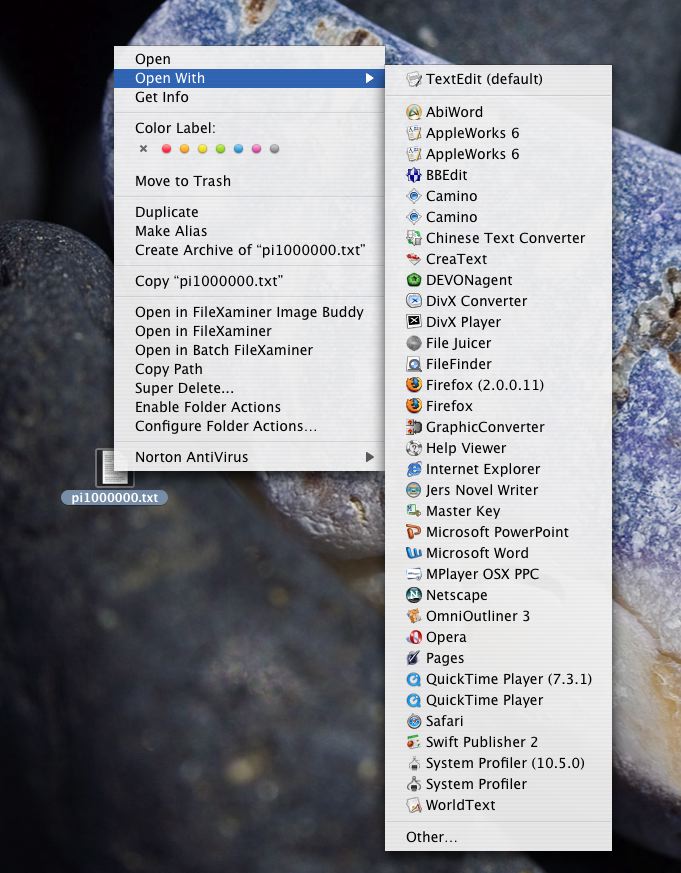The height and width of the screenshot is (873, 681).
Task: Select Duplicate from the context menu
Action: point(249,212)
